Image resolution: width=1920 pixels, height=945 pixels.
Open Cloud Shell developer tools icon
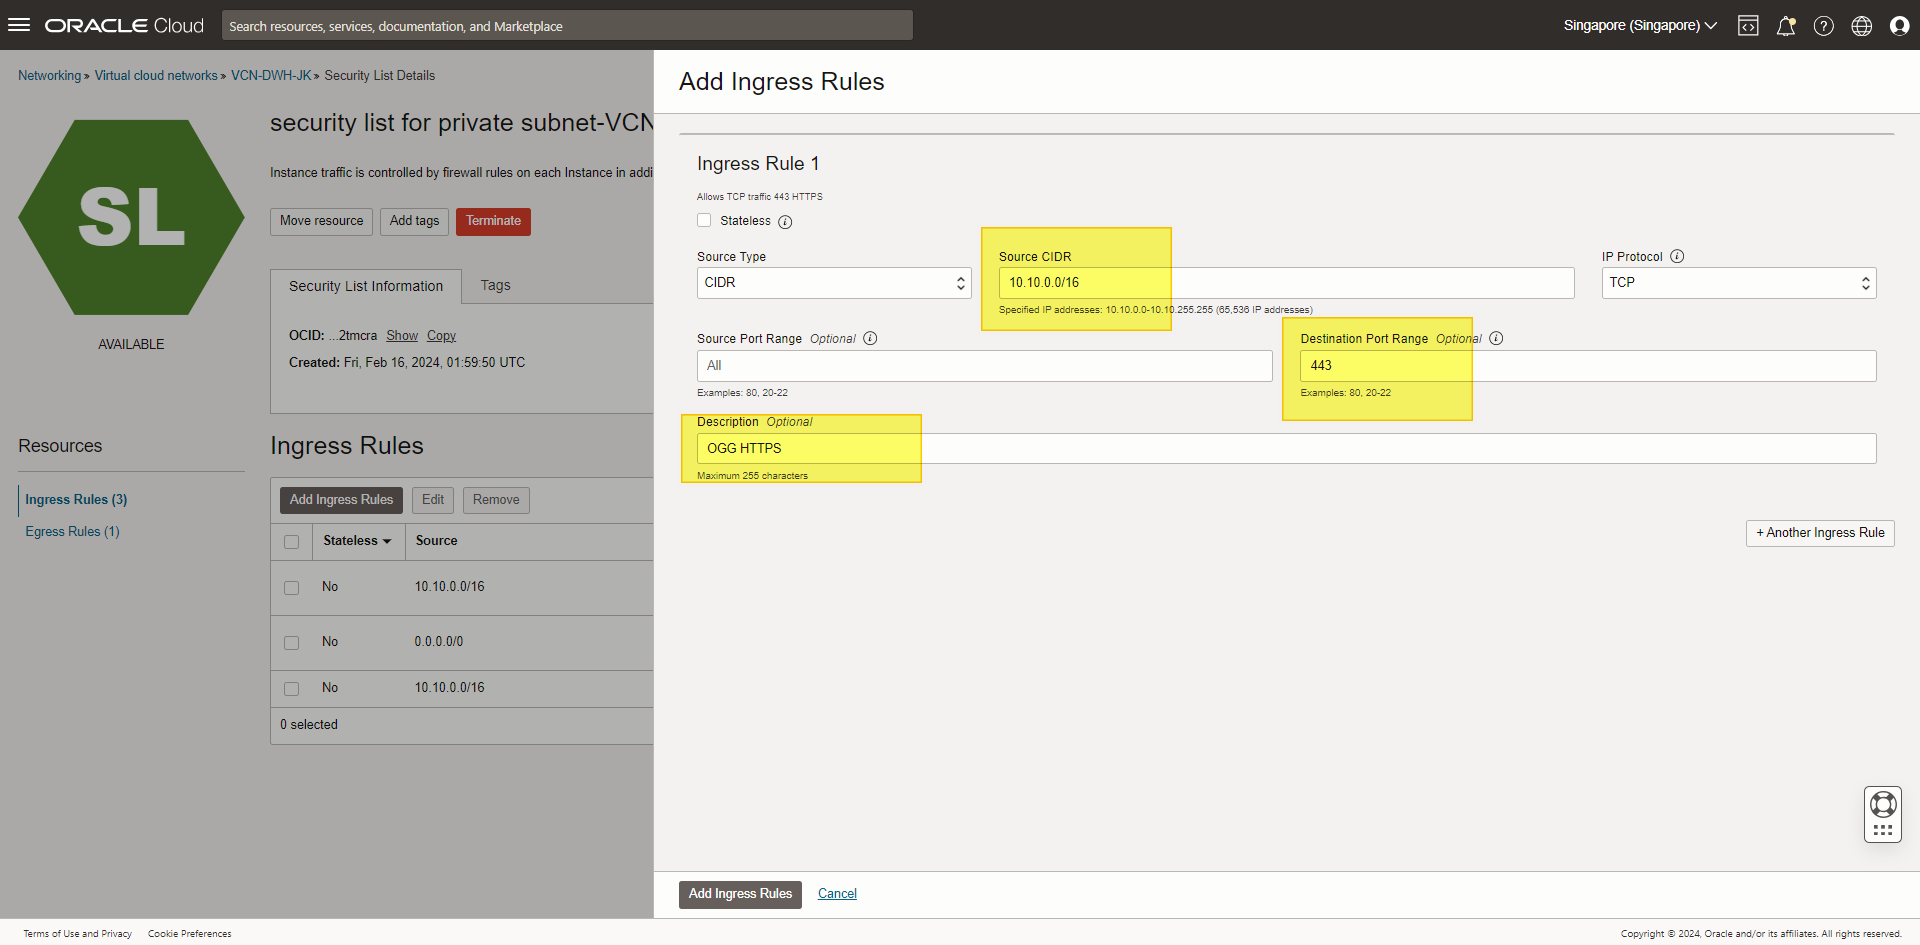(1748, 26)
